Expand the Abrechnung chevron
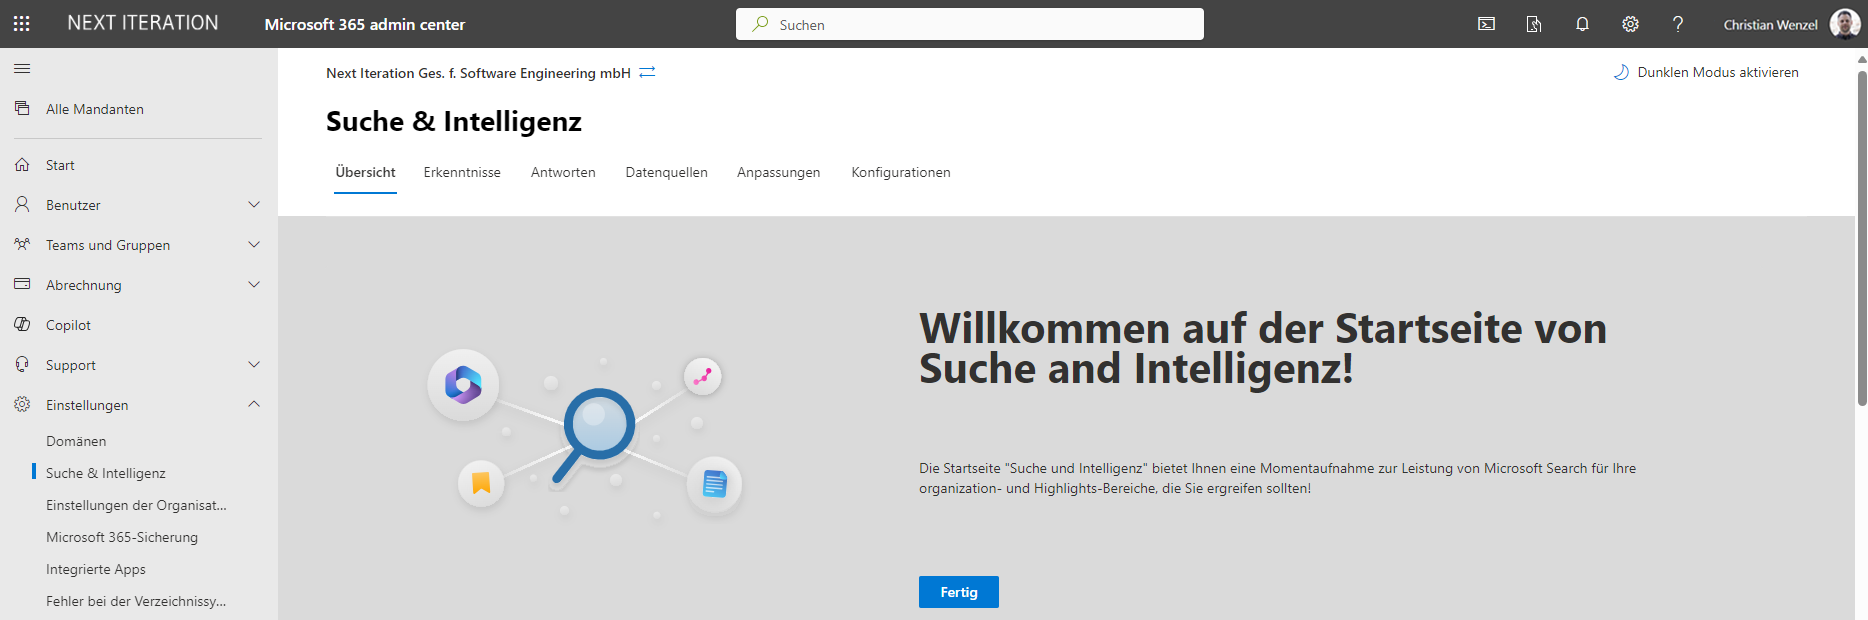Screen dimensions: 1868x620 tap(254, 284)
